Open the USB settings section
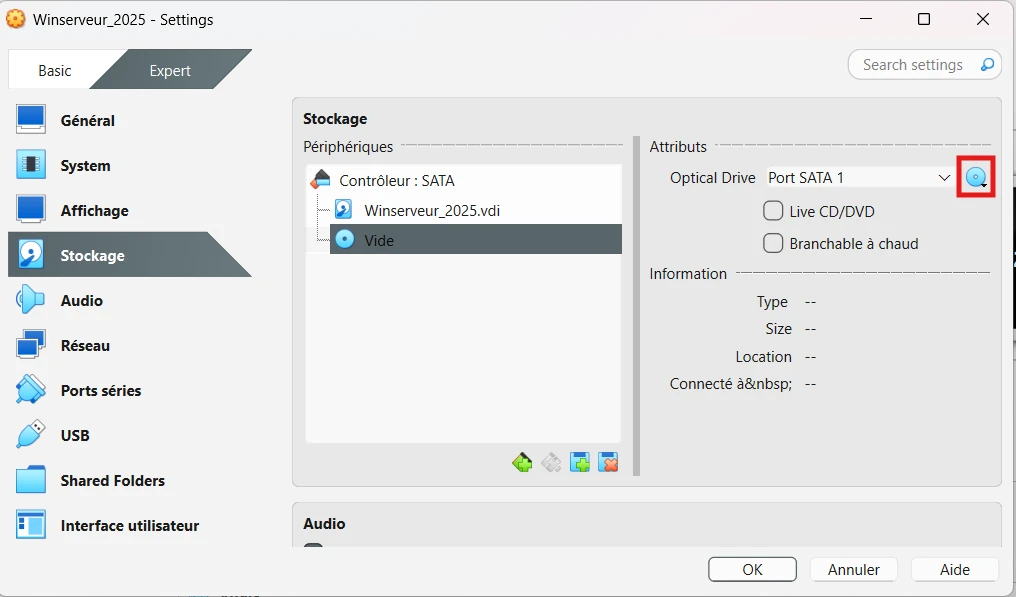This screenshot has width=1016, height=597. point(130,436)
